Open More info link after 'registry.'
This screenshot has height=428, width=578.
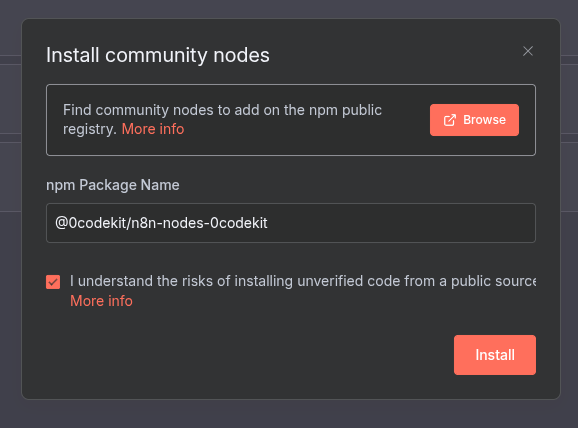tap(153, 129)
